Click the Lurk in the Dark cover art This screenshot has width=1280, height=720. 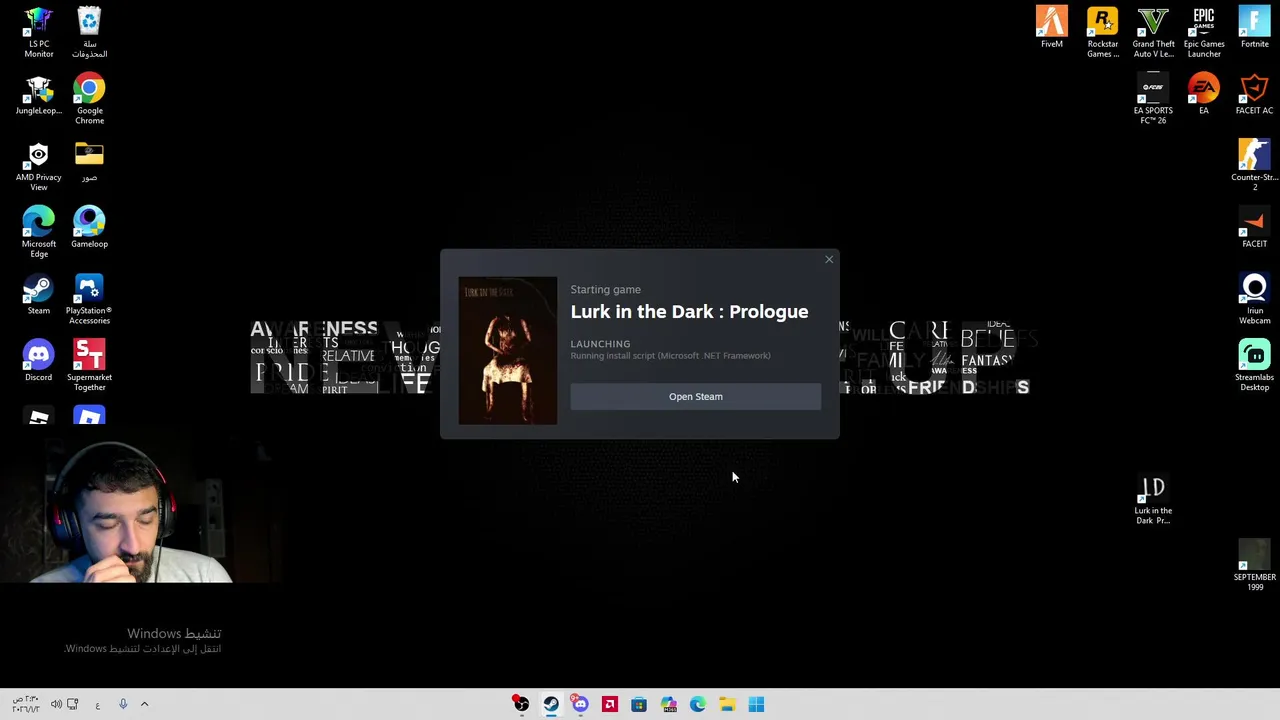(x=508, y=351)
